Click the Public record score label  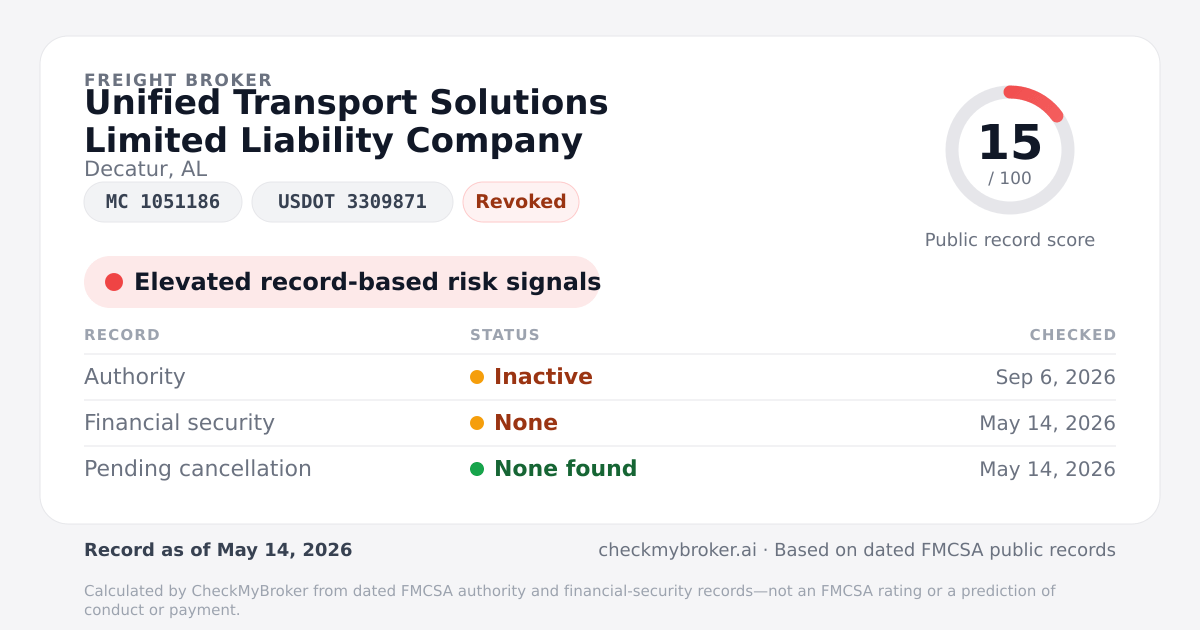(1010, 240)
